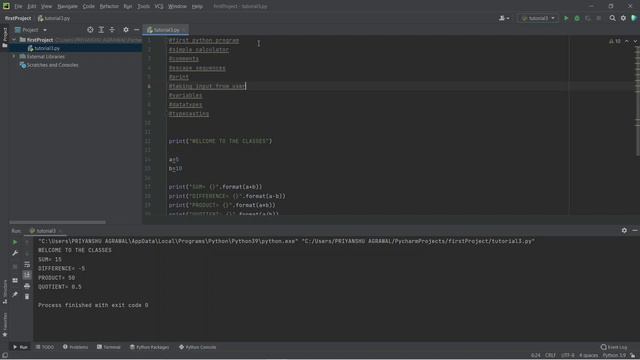Toggle Scroll to End in Run console

coord(27,275)
